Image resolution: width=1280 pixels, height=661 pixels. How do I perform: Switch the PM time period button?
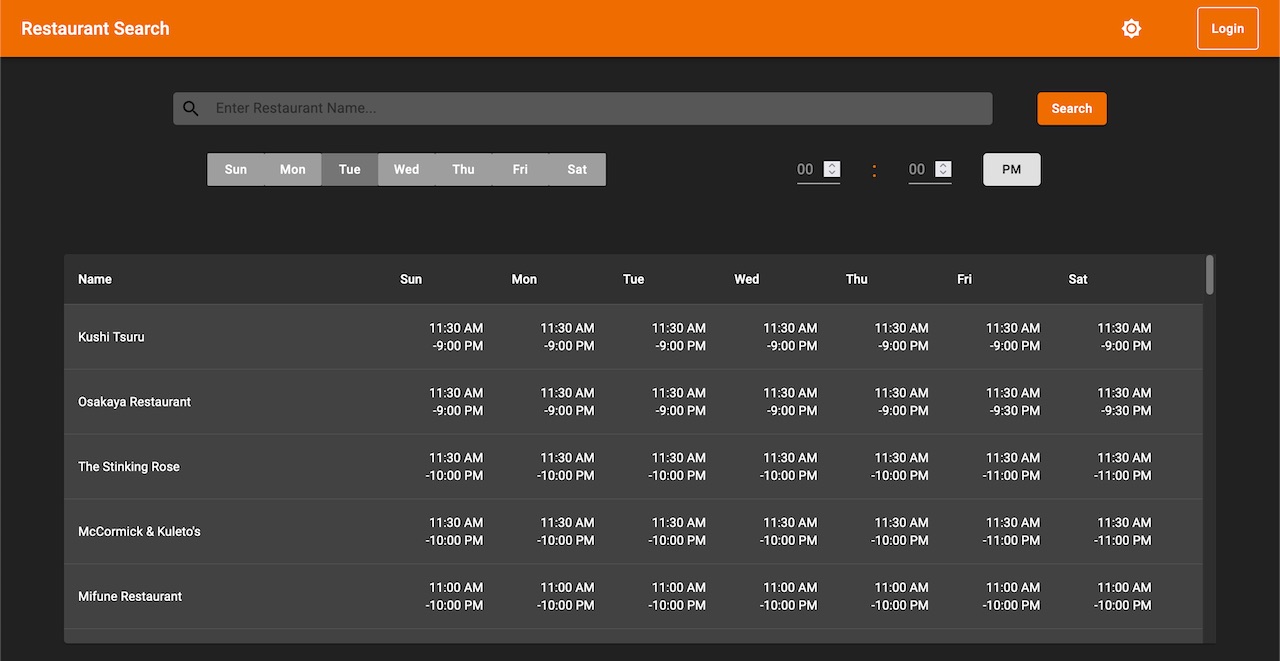point(1011,170)
